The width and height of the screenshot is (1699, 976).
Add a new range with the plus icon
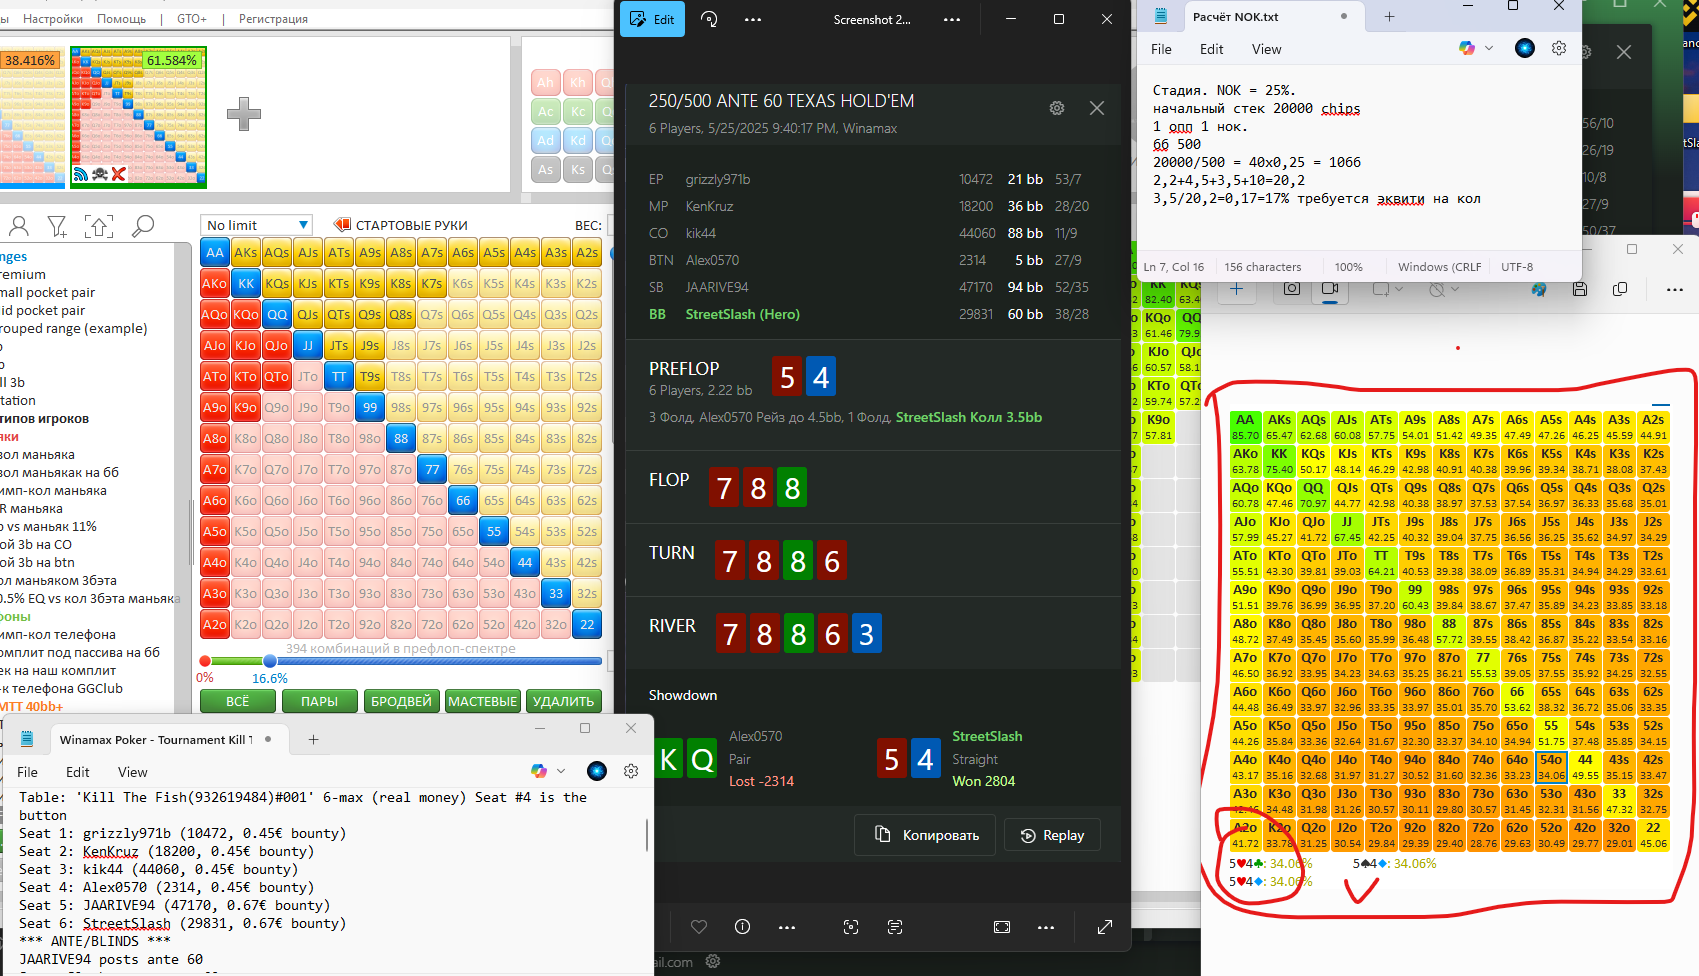coord(244,114)
